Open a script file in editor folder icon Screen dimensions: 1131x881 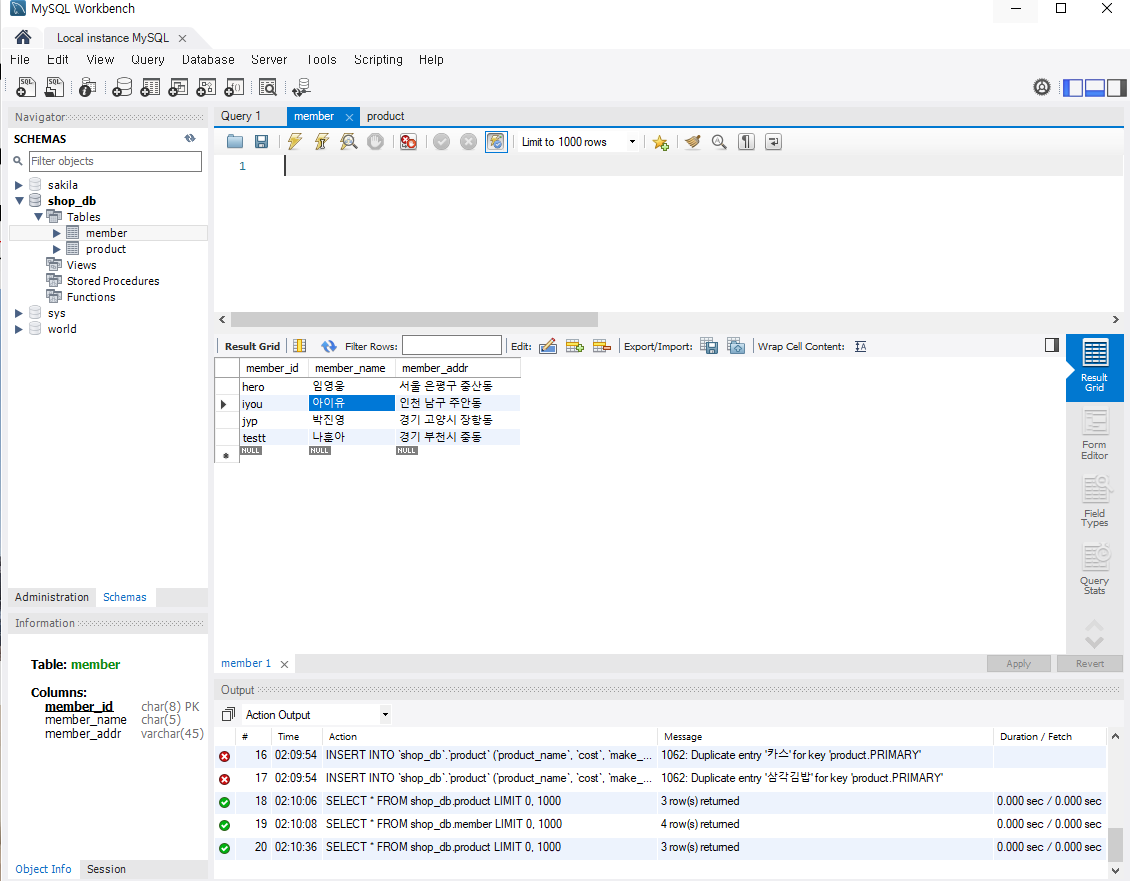(x=235, y=141)
